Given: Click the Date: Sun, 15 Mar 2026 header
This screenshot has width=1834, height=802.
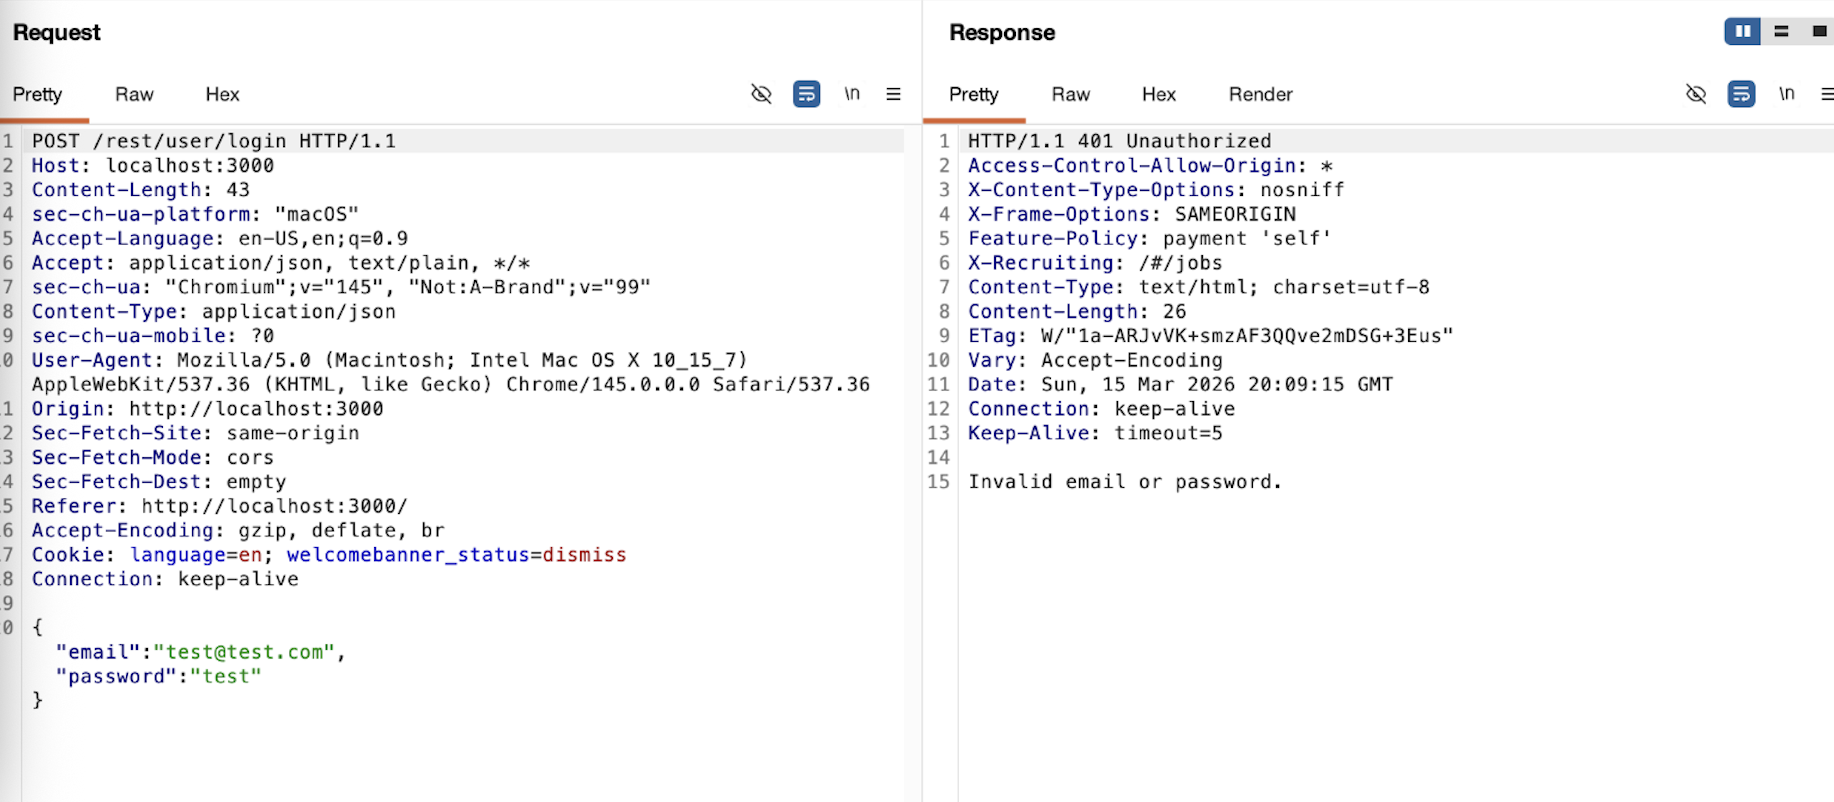Looking at the screenshot, I should 1180,384.
